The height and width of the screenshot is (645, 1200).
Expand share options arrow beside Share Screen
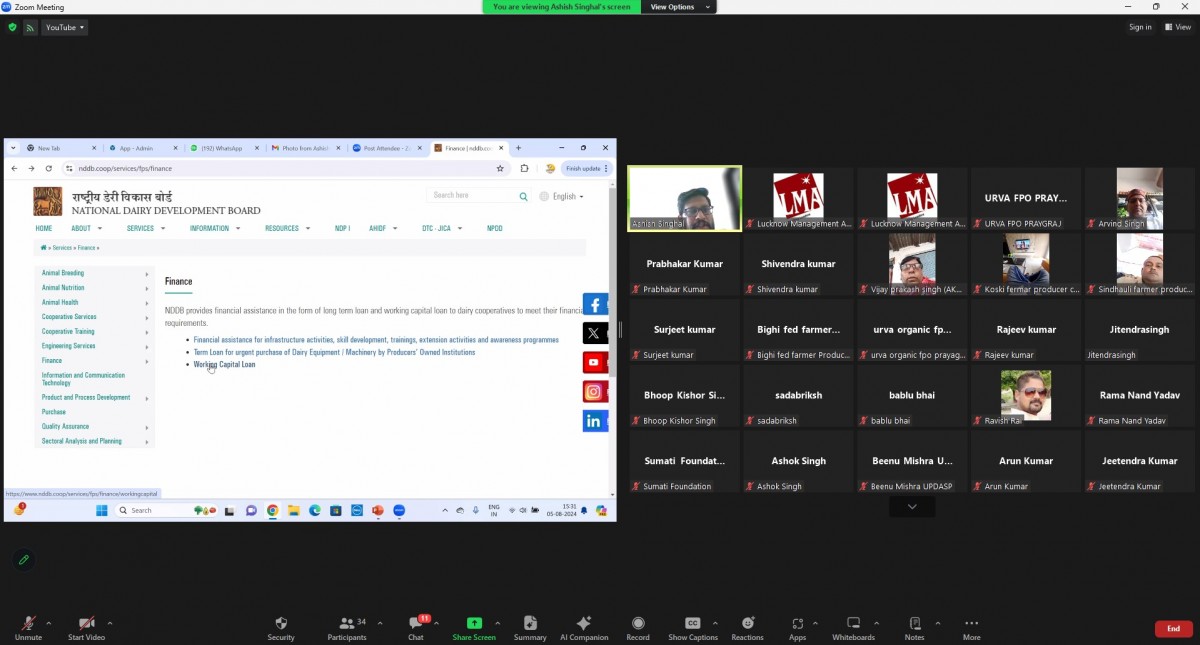pyautogui.click(x=497, y=623)
